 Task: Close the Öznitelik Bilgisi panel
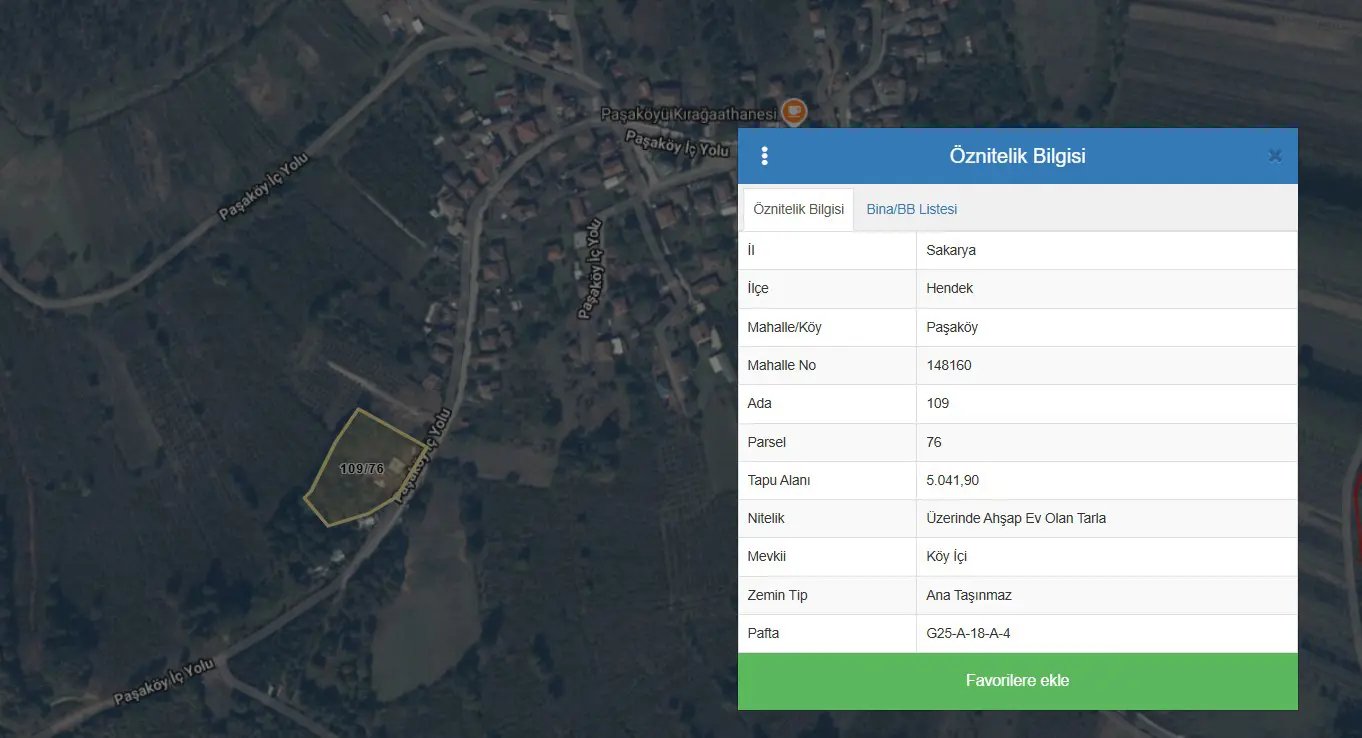(x=1275, y=156)
